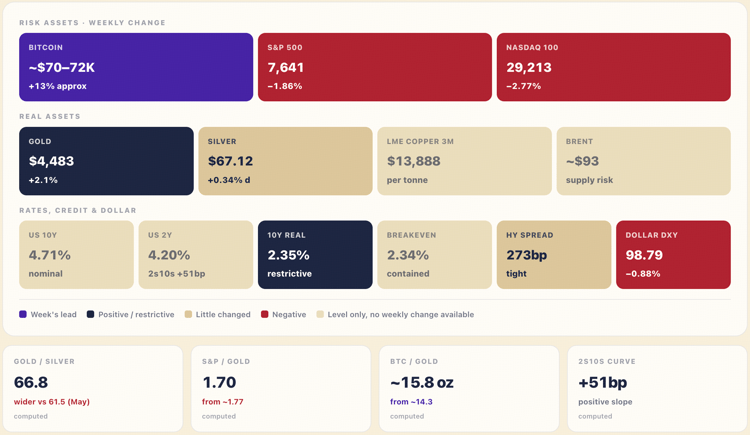Open the Bitcoin tile

tap(136, 67)
